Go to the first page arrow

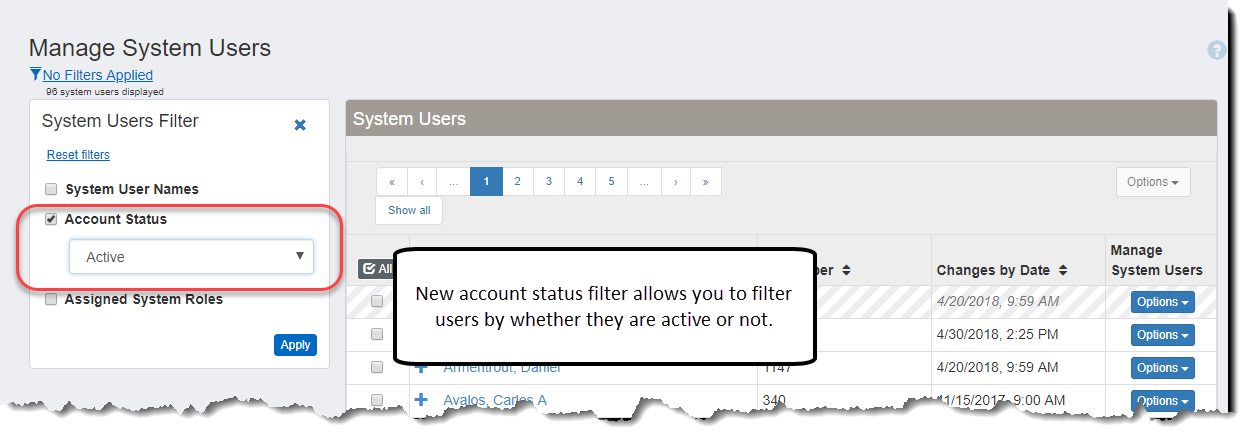tap(392, 182)
